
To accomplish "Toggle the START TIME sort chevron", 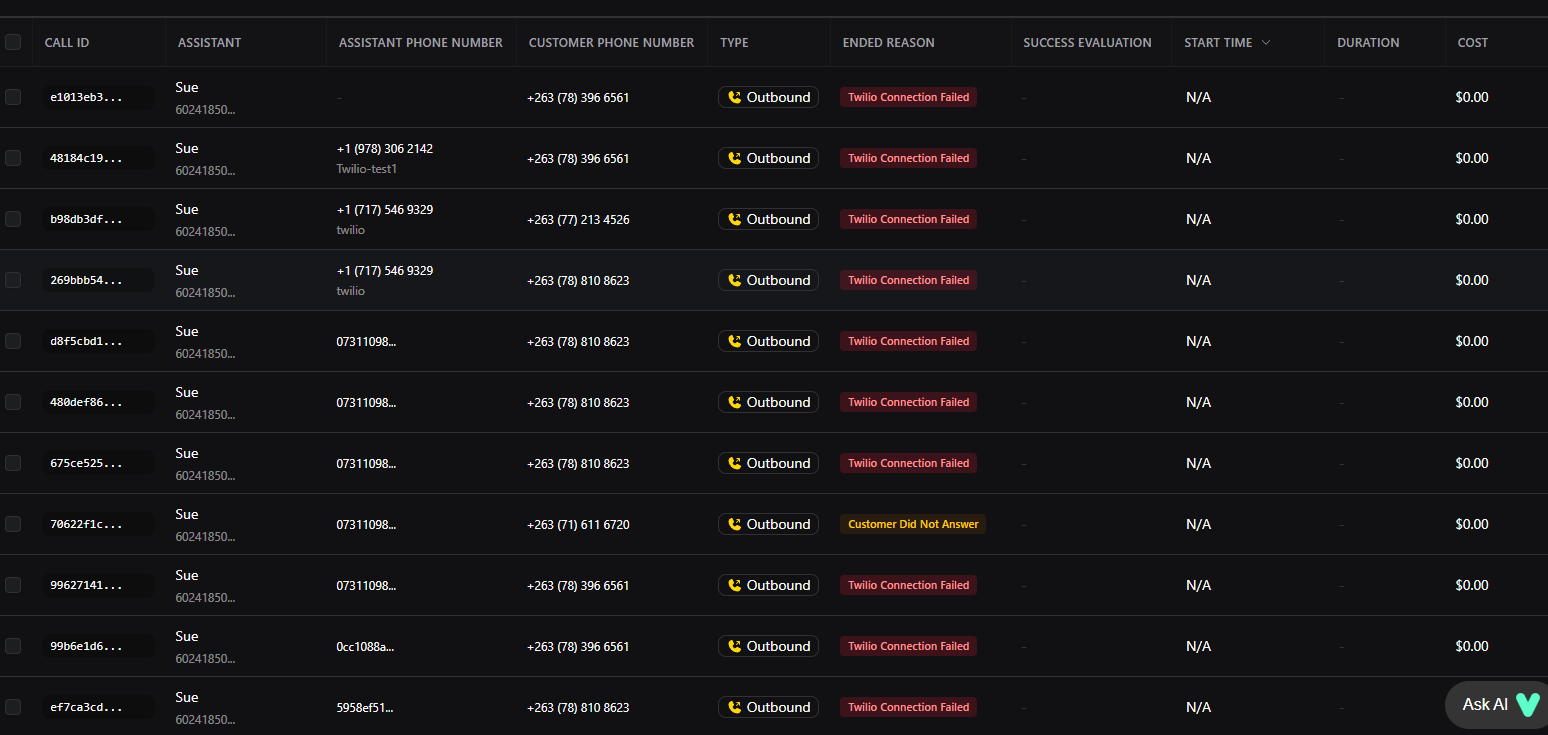I will 1264,42.
